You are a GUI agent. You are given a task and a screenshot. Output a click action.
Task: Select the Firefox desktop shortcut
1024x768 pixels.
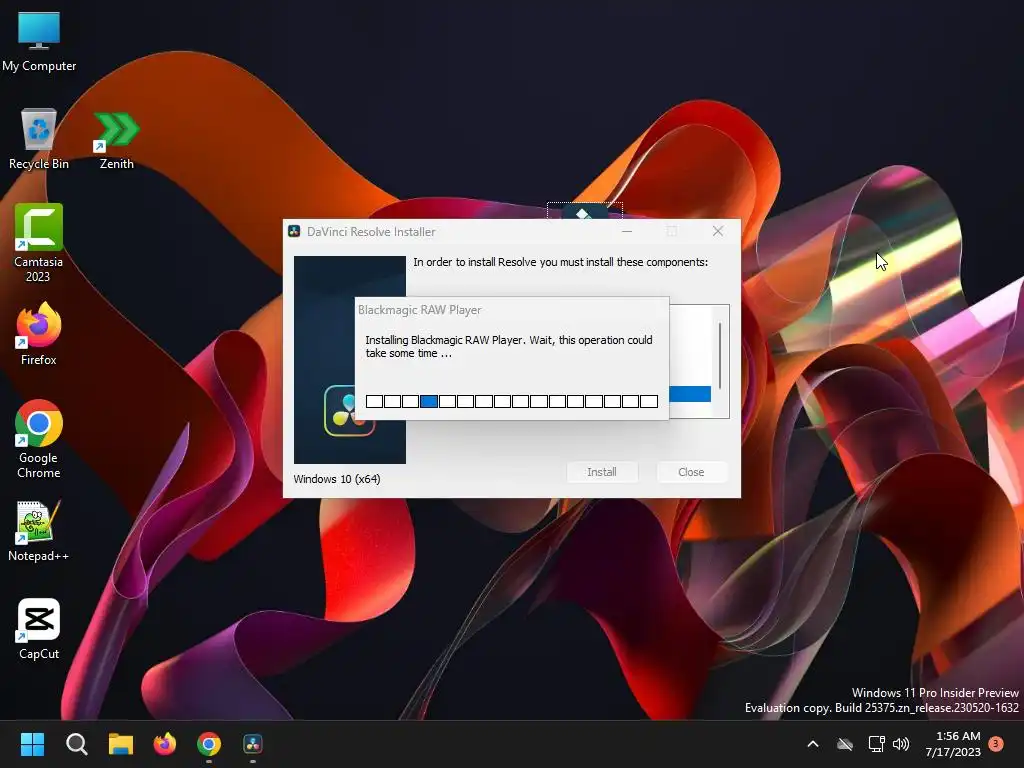pos(39,334)
